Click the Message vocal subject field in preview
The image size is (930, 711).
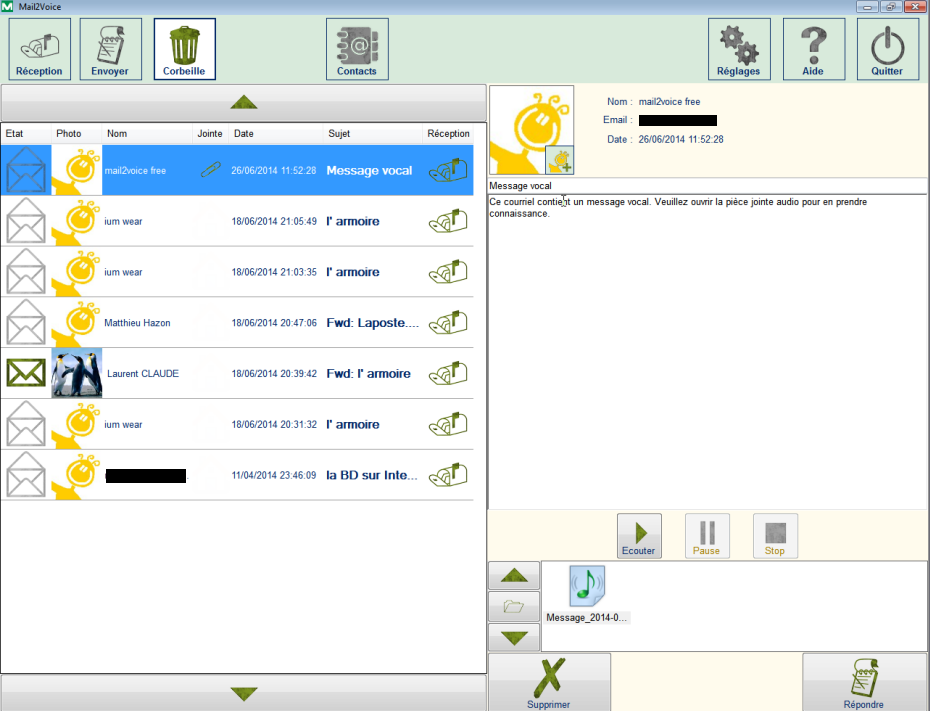[x=708, y=186]
